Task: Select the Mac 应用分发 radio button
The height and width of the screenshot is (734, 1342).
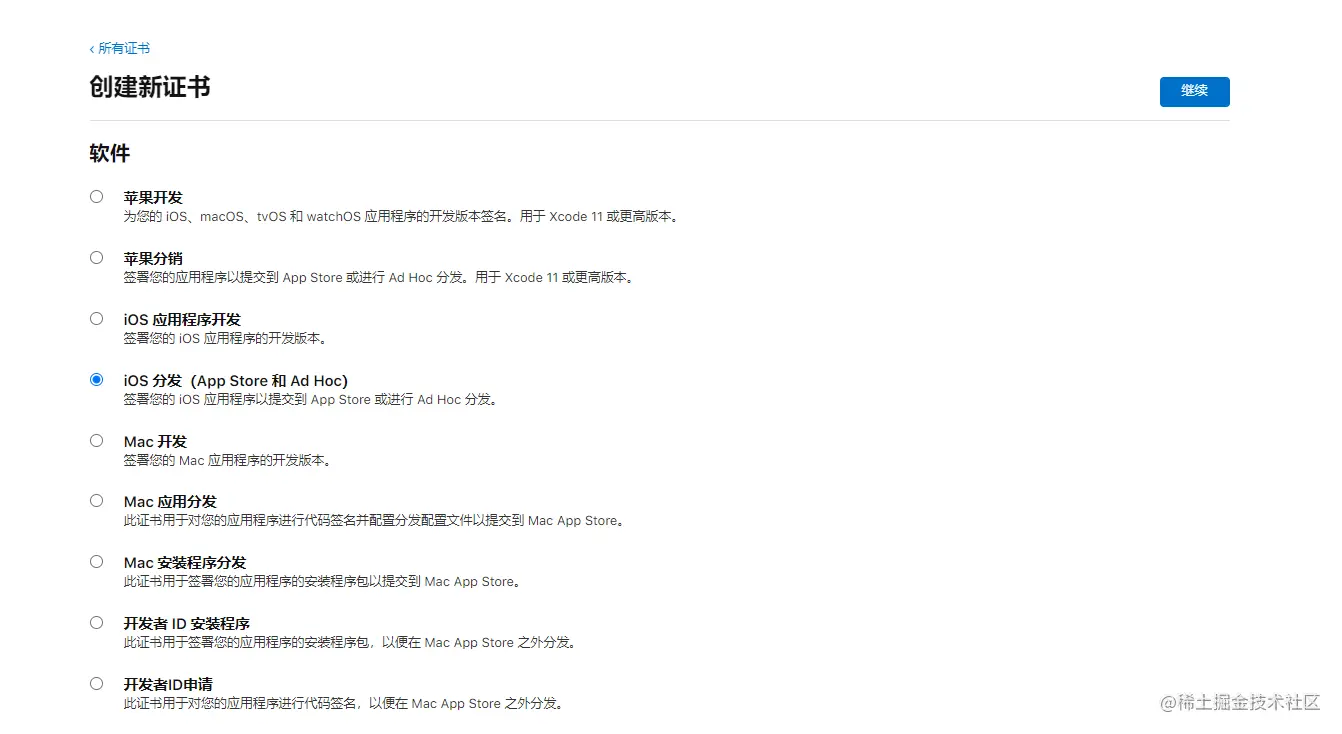Action: pyautogui.click(x=96, y=500)
